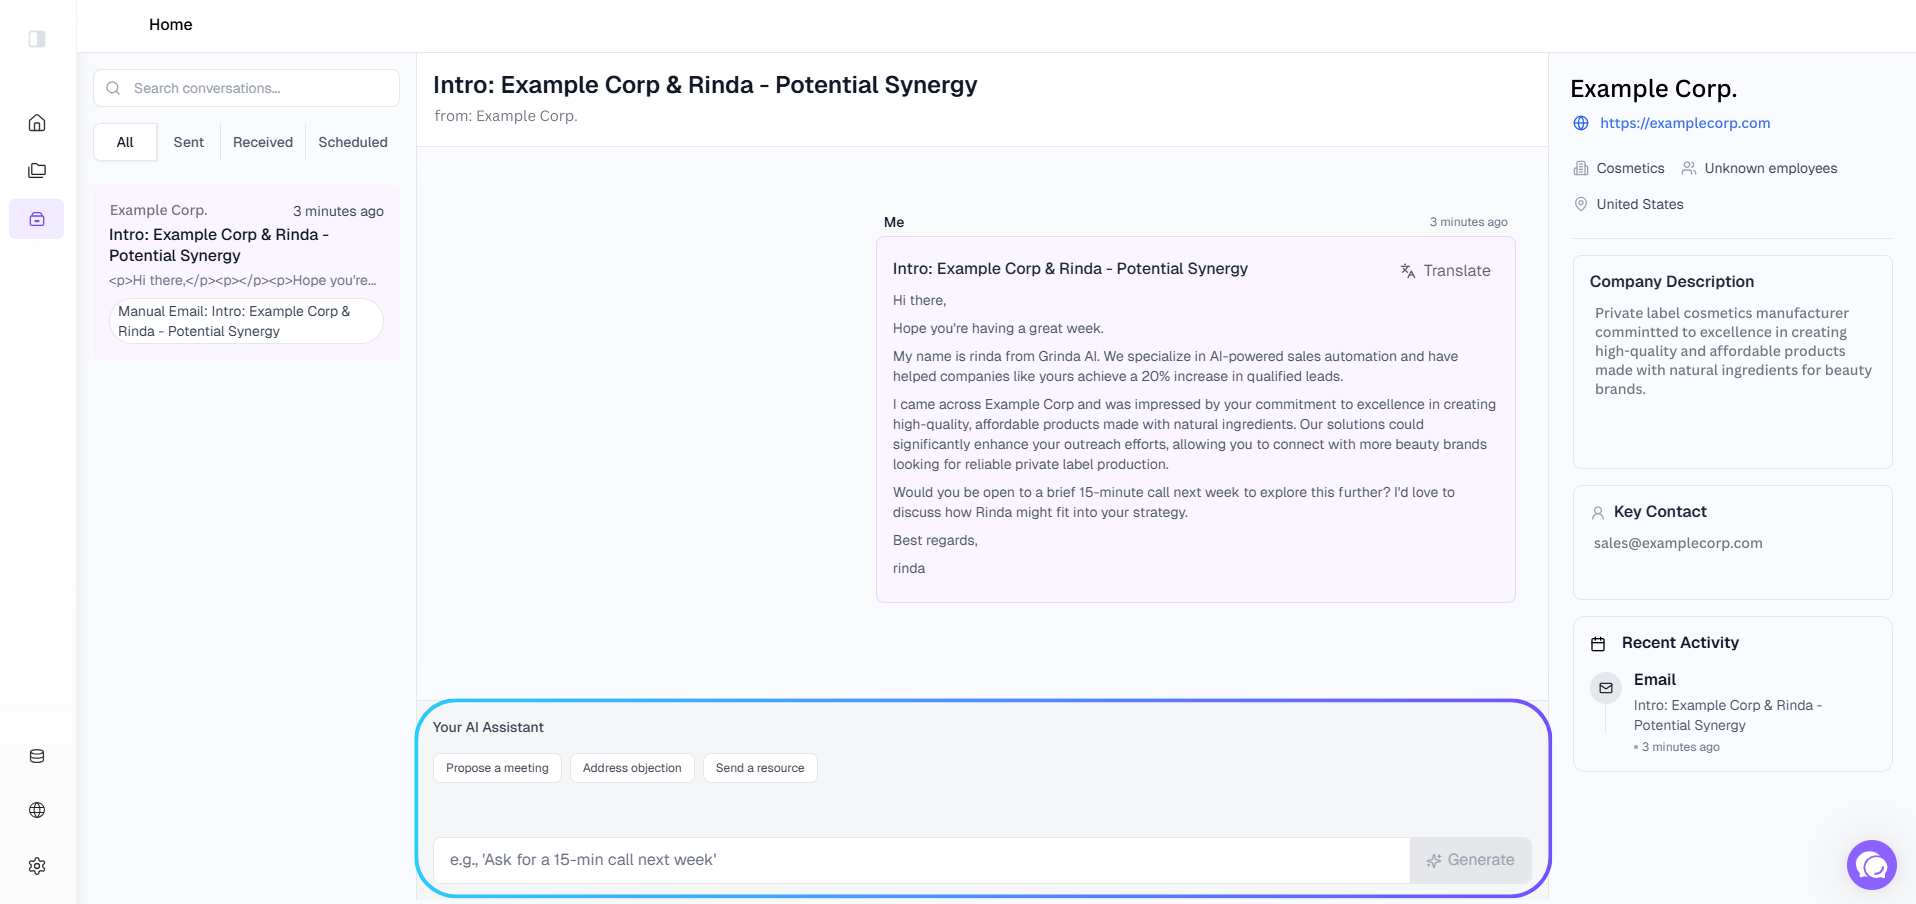Click the magnifier icon in search box
The width and height of the screenshot is (1916, 904).
coord(113,88)
